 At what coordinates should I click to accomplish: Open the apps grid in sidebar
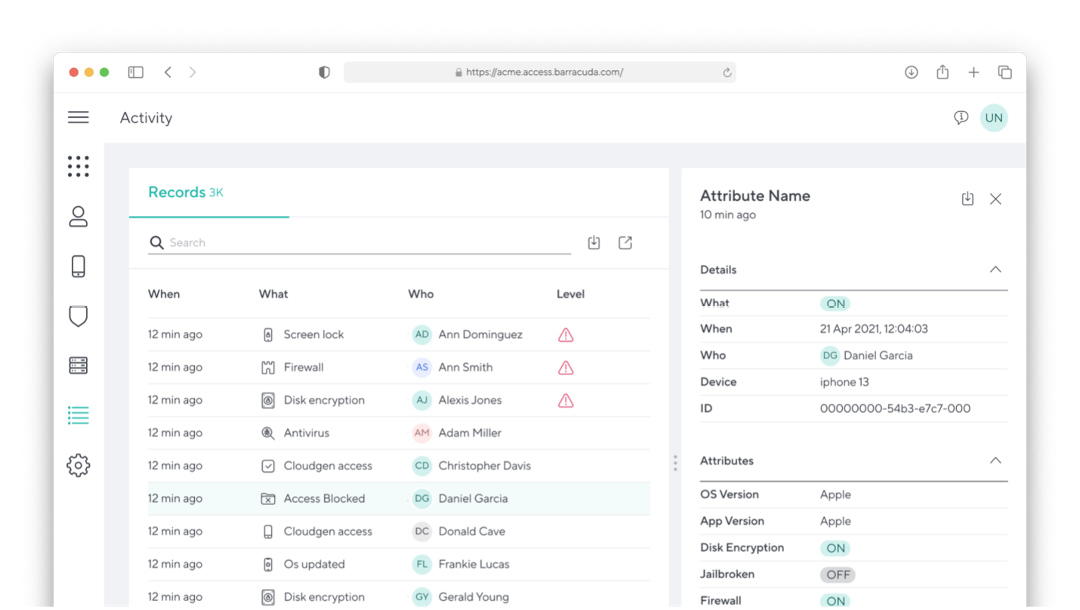(x=78, y=167)
